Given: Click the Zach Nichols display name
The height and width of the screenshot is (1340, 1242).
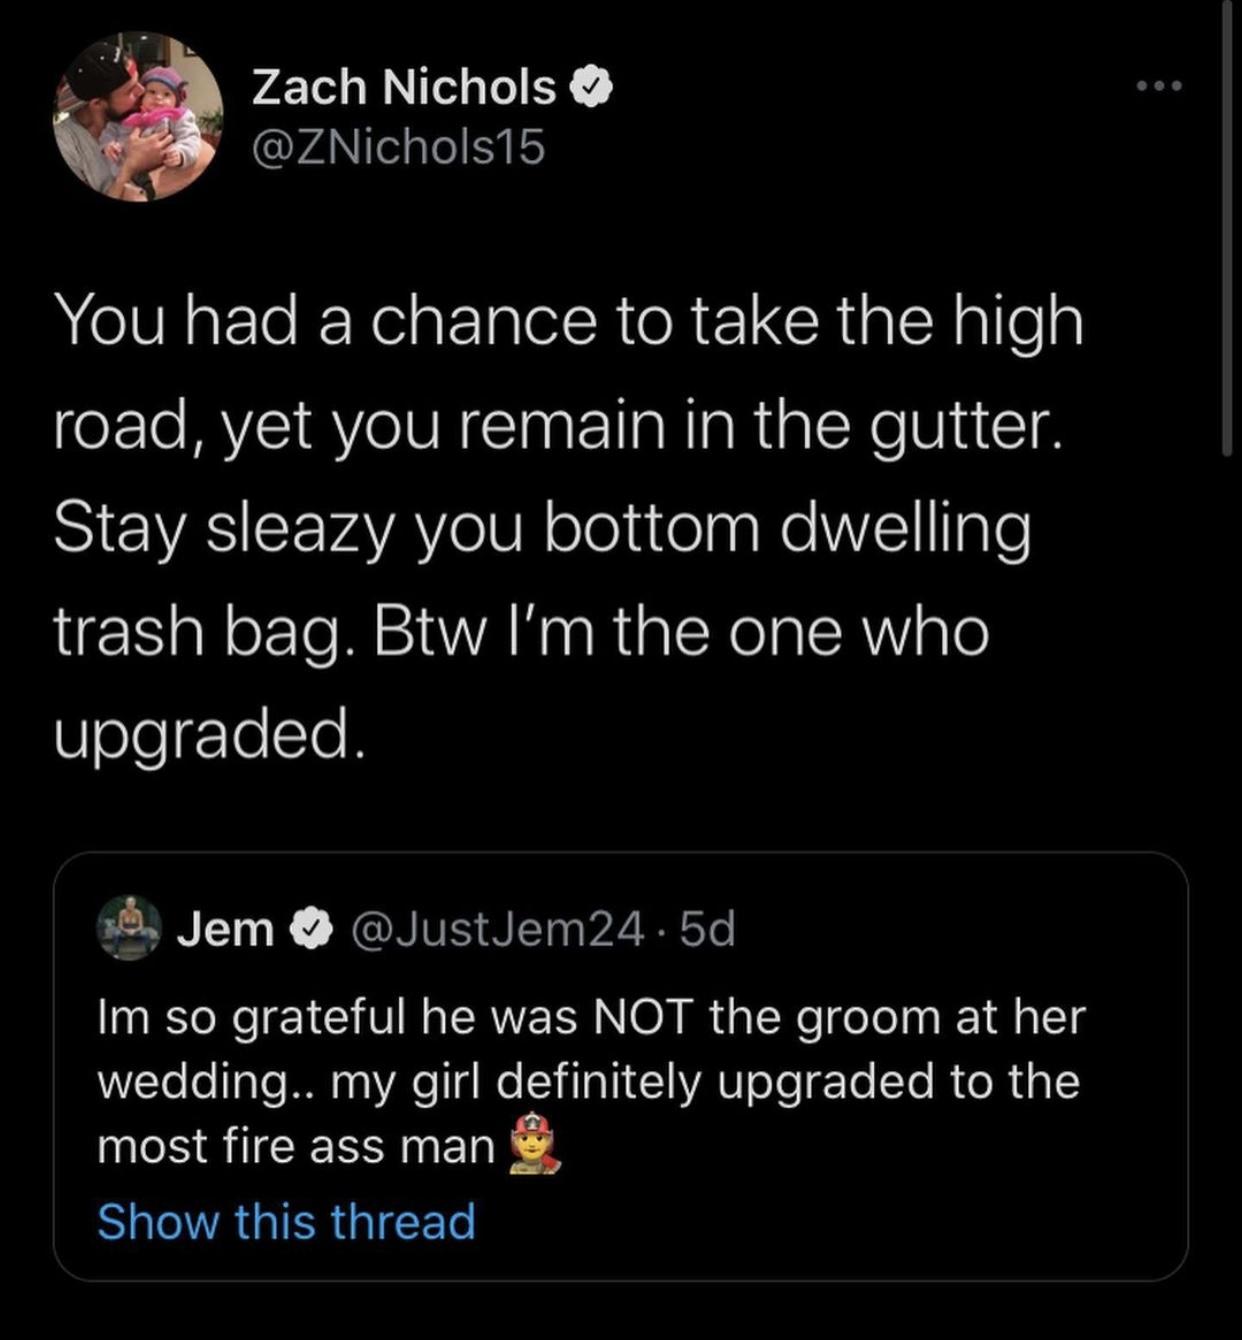Looking at the screenshot, I should pyautogui.click(x=403, y=88).
